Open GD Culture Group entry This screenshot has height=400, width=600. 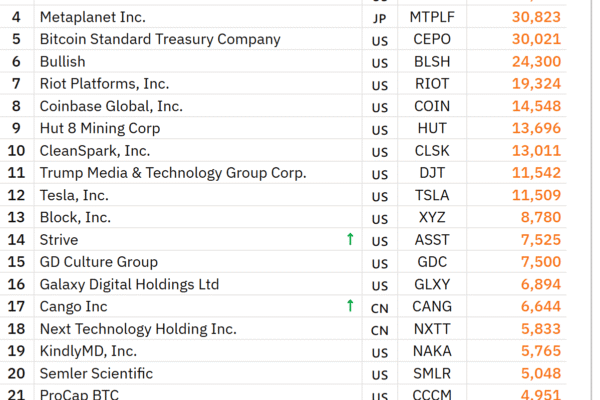click(x=98, y=262)
